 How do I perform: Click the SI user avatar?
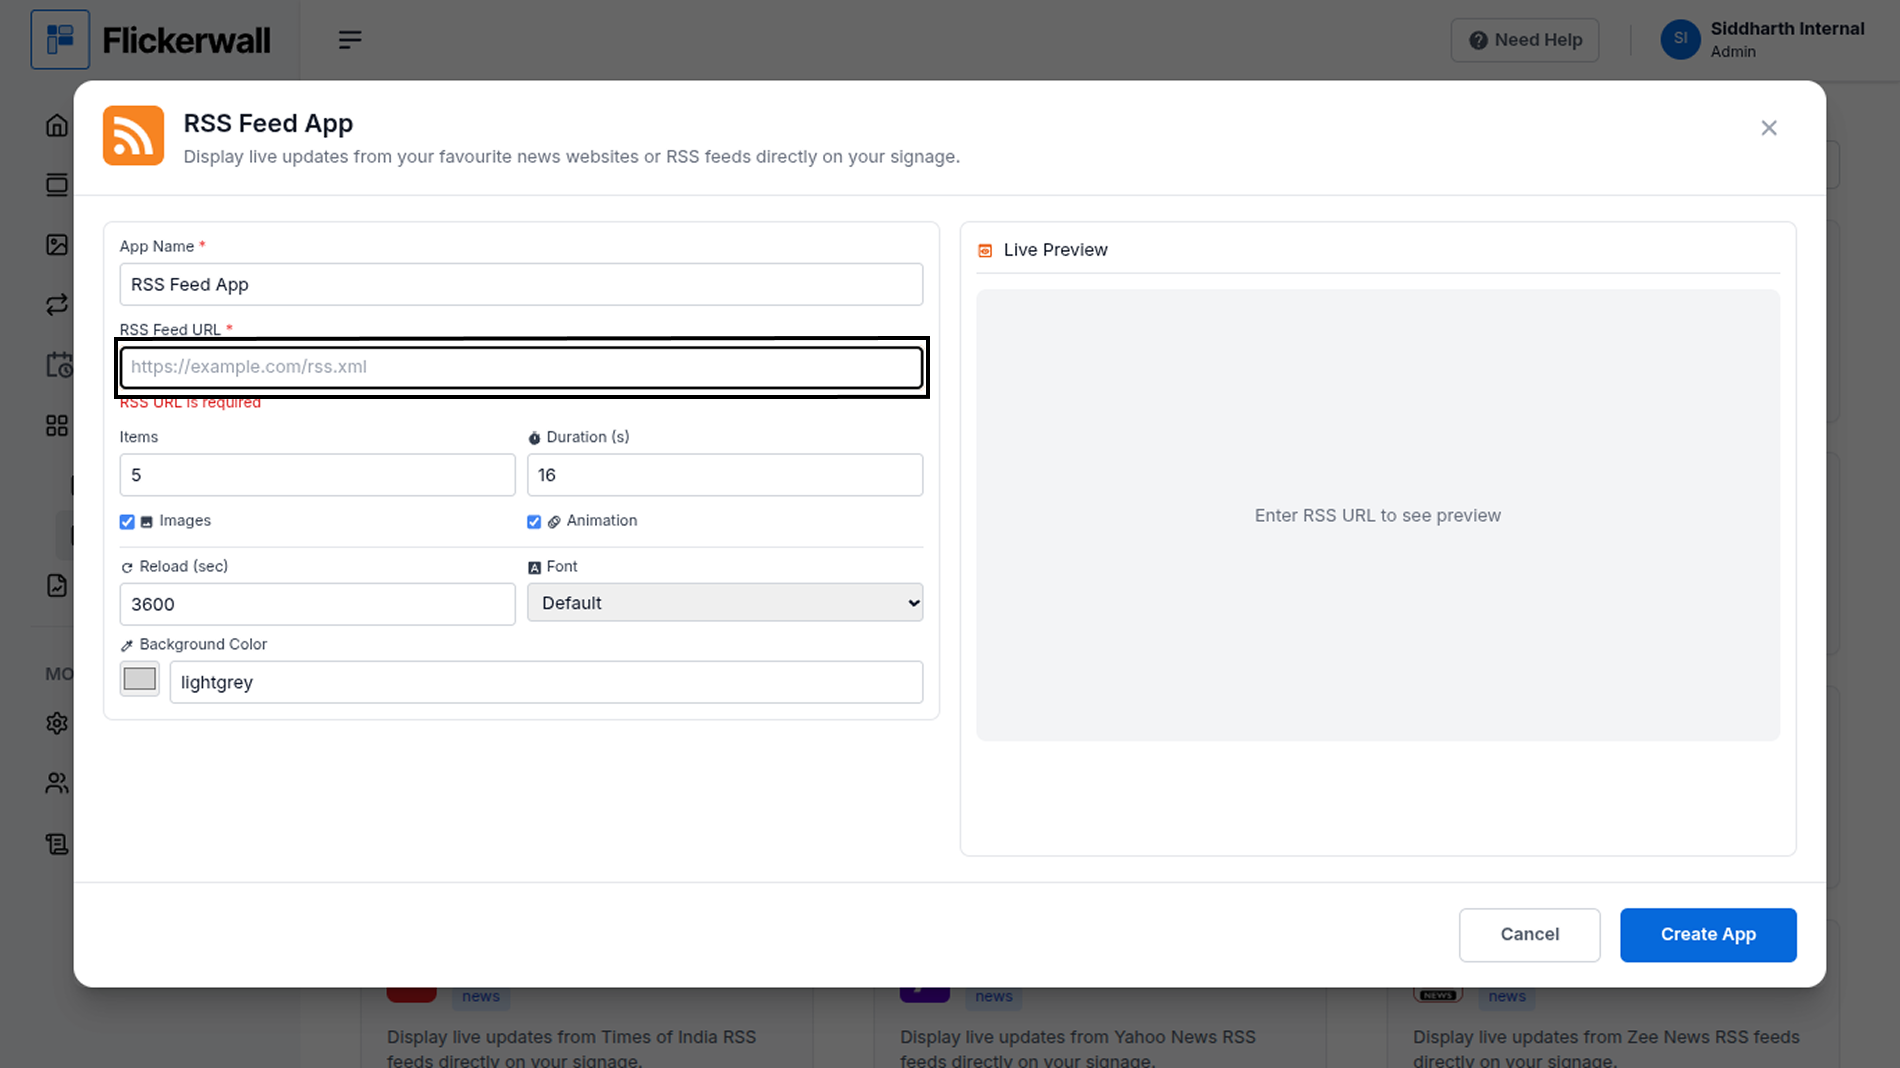pyautogui.click(x=1680, y=39)
